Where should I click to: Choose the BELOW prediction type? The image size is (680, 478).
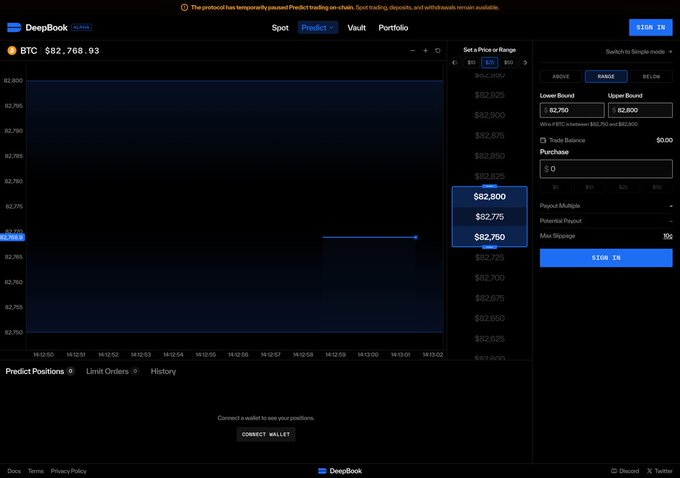click(651, 76)
